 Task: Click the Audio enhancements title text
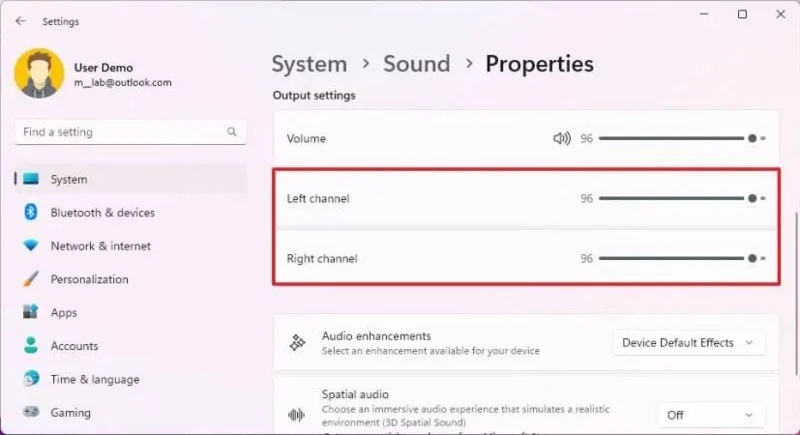(x=376, y=336)
